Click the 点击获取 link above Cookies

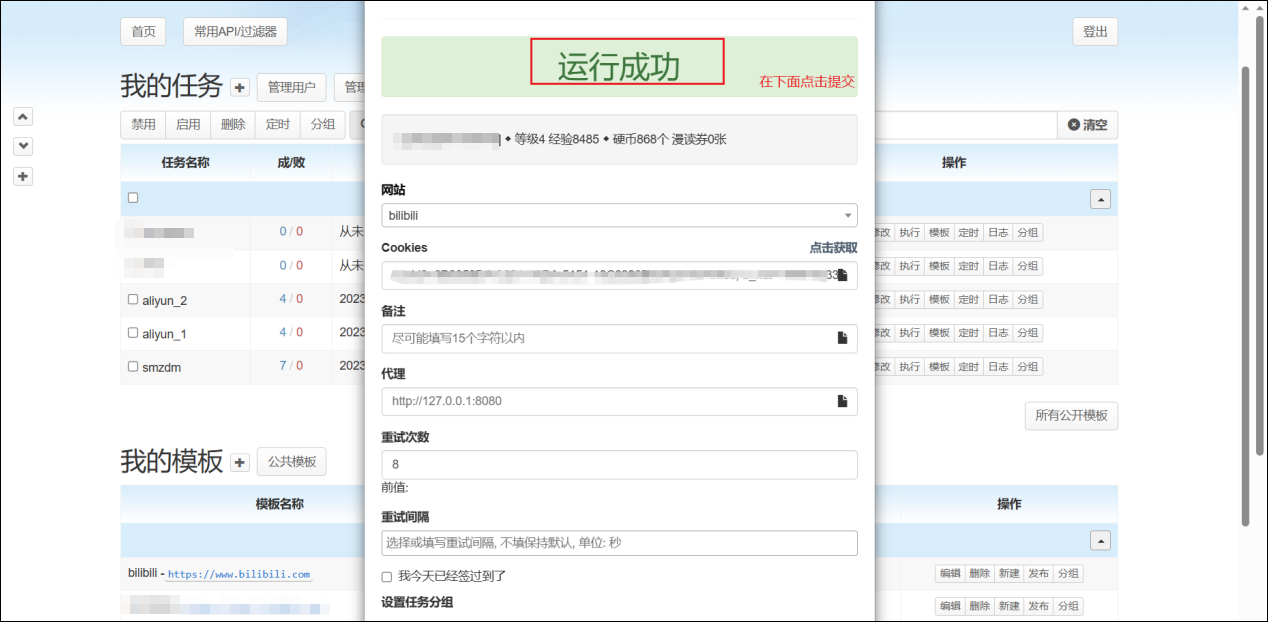click(833, 247)
